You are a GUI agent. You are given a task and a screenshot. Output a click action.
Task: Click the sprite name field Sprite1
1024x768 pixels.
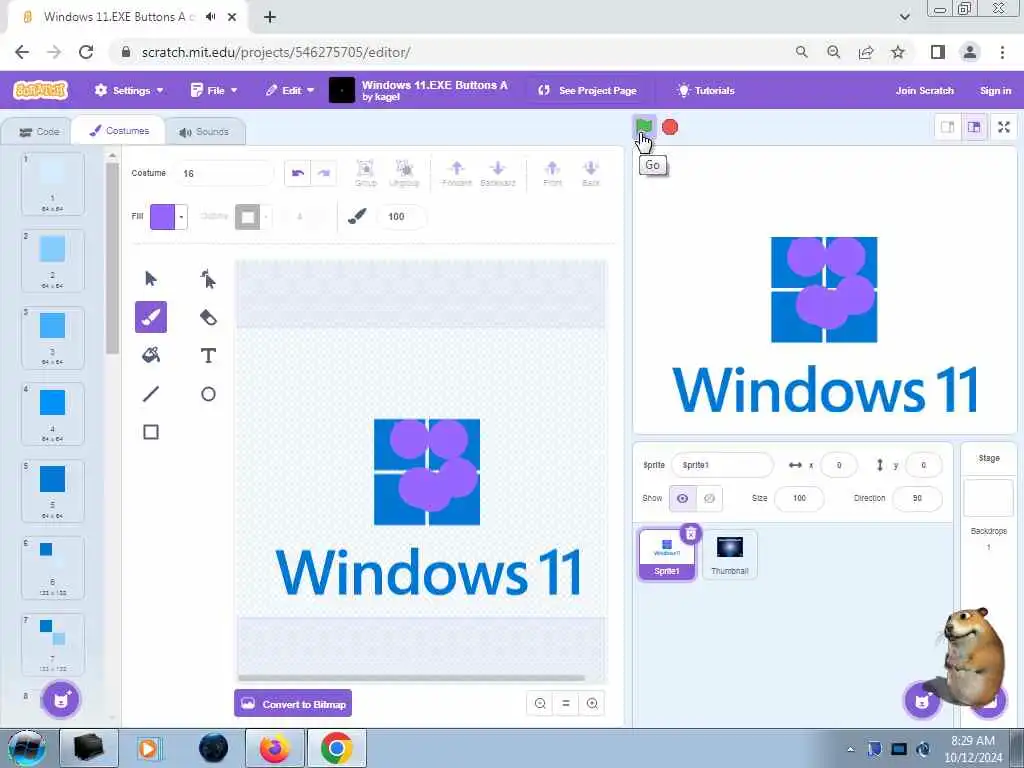click(722, 465)
